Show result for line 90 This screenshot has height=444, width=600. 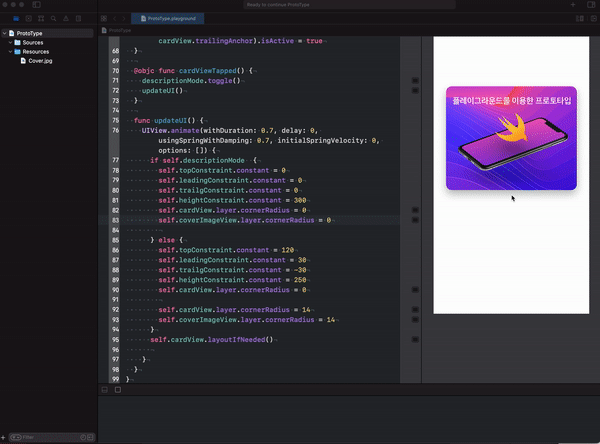[415, 290]
